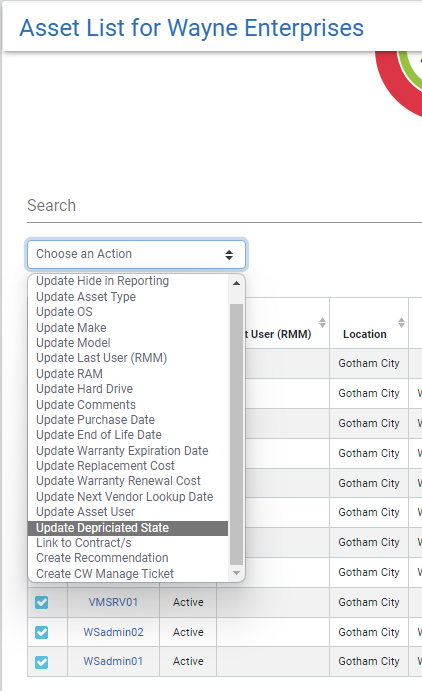
Task: Select Update Asset Type option
Action: point(128,297)
